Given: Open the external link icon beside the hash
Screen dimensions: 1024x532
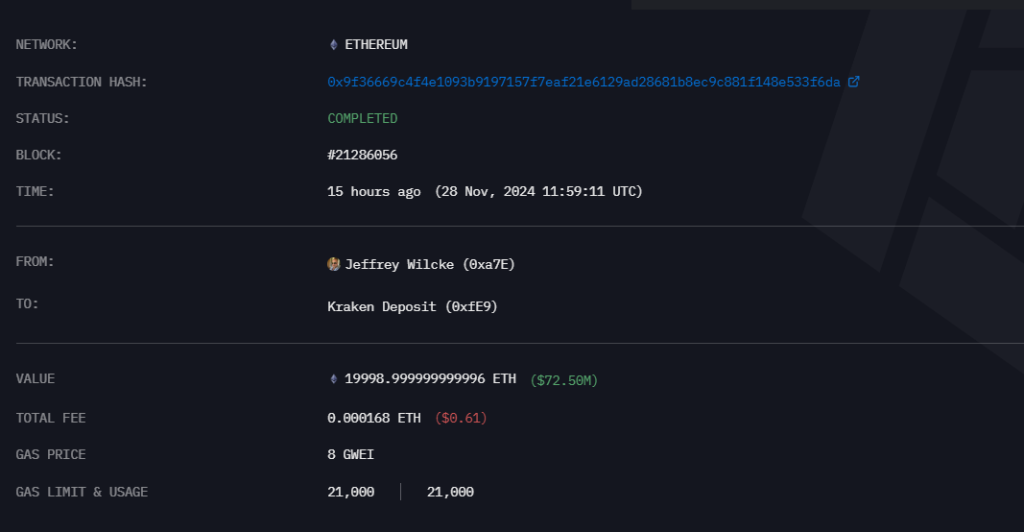Looking at the screenshot, I should pos(853,82).
